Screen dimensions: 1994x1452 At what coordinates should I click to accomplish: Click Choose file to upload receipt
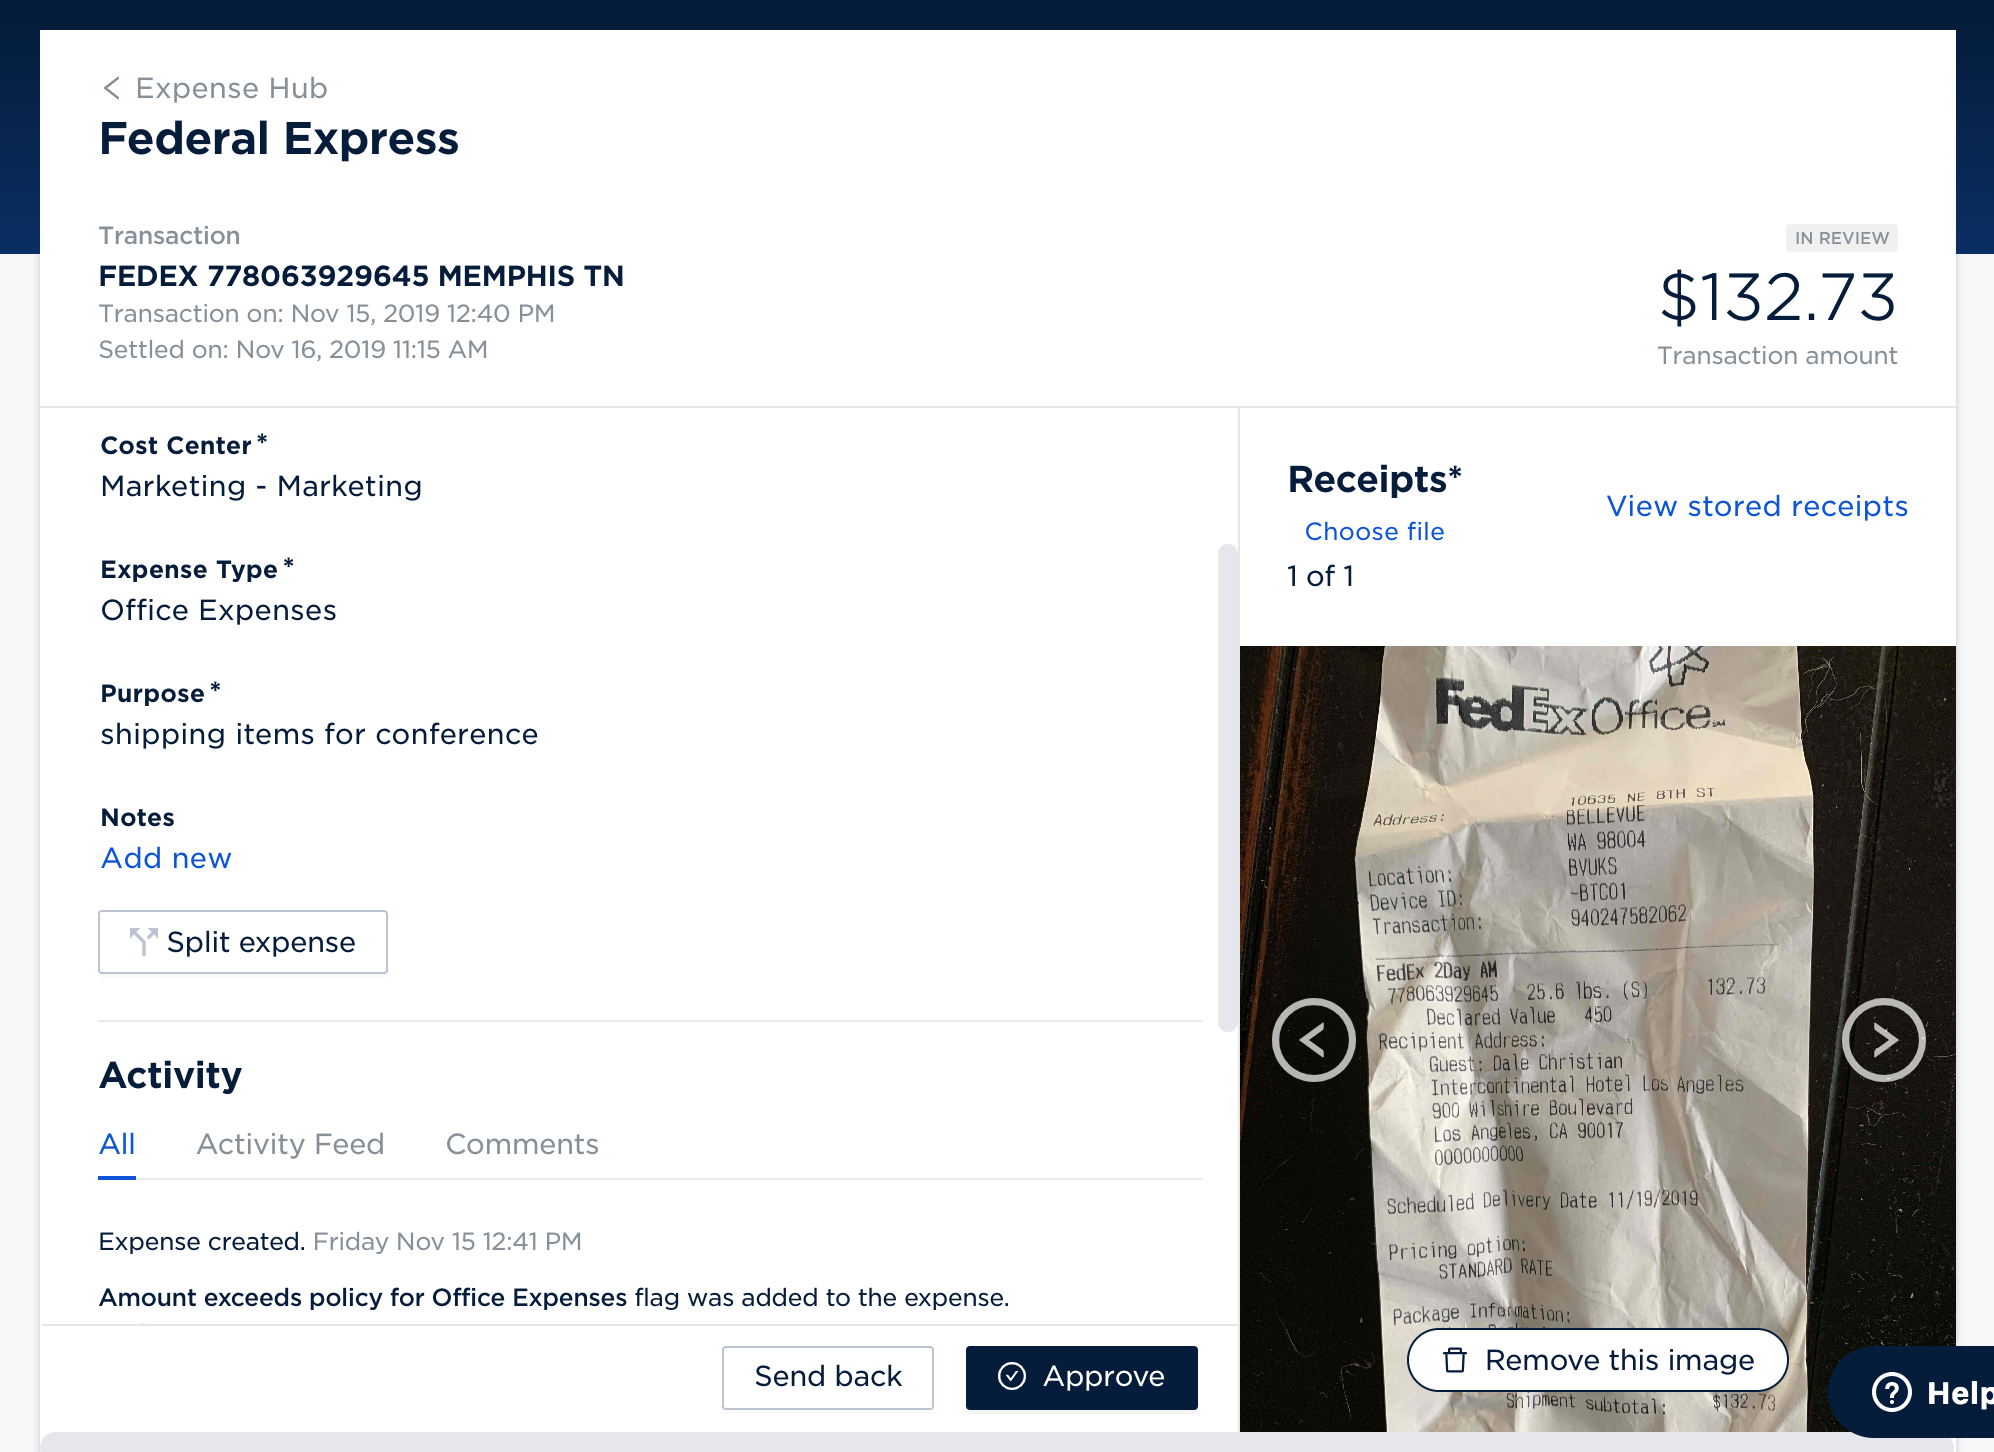(x=1374, y=532)
